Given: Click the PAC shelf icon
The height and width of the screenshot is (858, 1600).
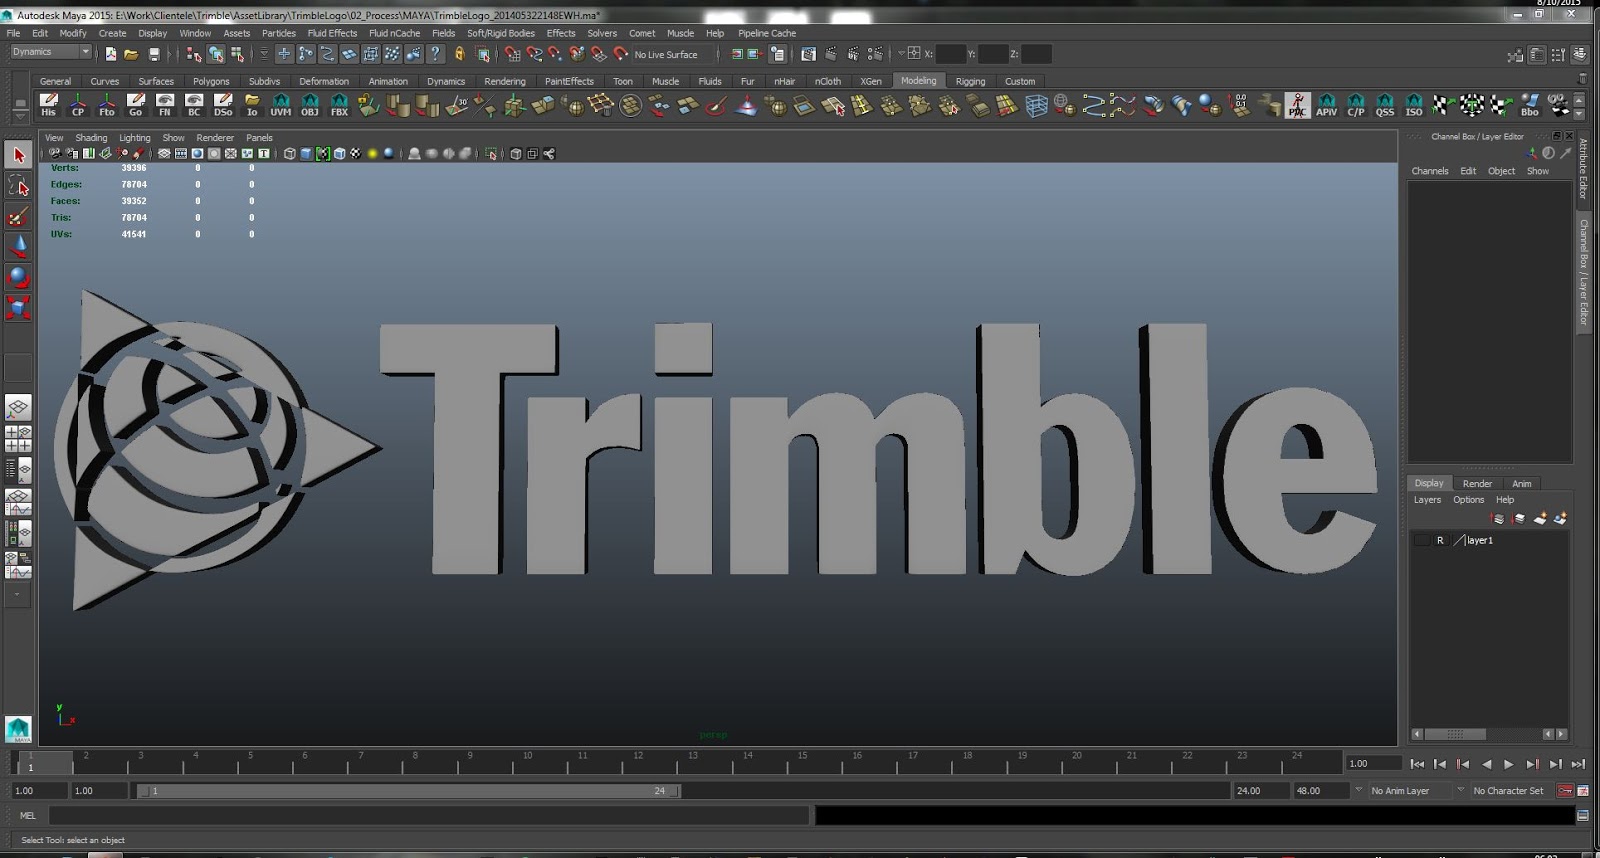Looking at the screenshot, I should point(1297,105).
